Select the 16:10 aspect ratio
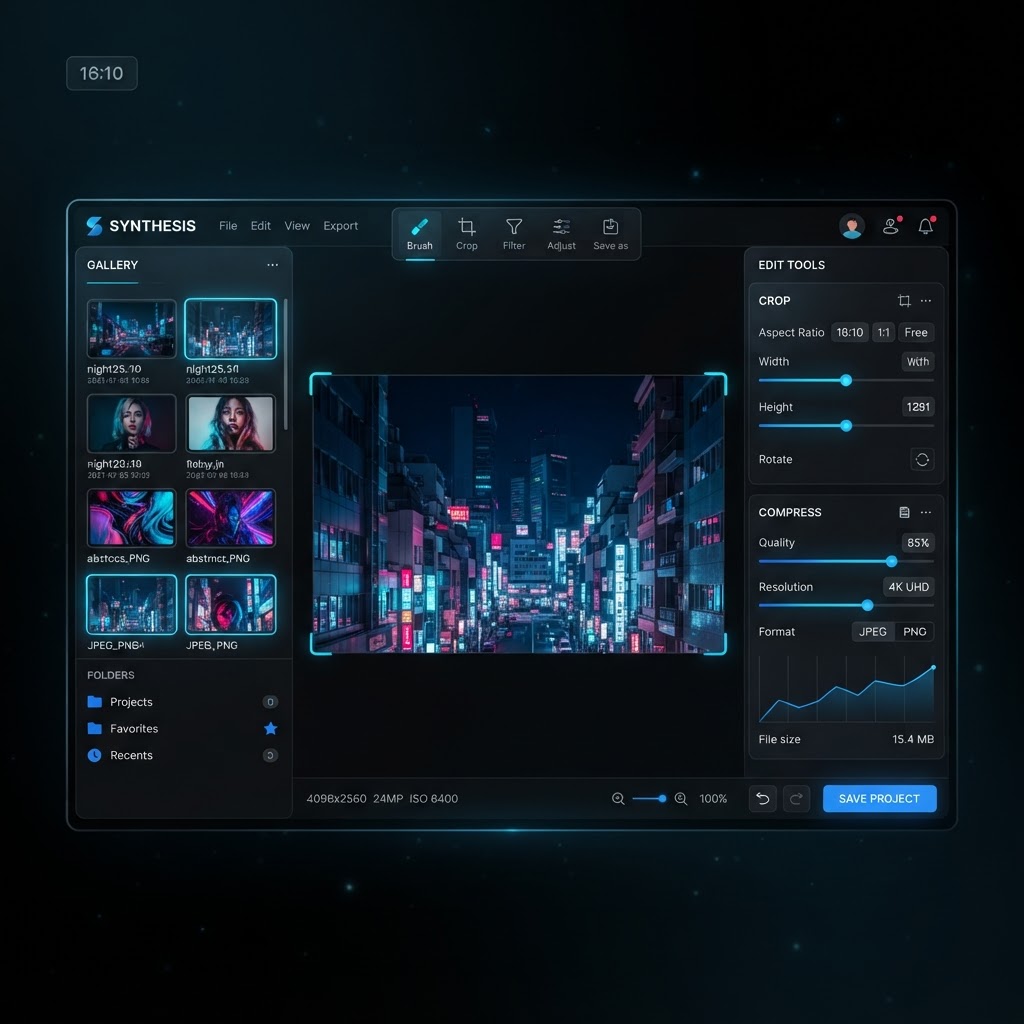The height and width of the screenshot is (1024, 1024). [x=850, y=332]
